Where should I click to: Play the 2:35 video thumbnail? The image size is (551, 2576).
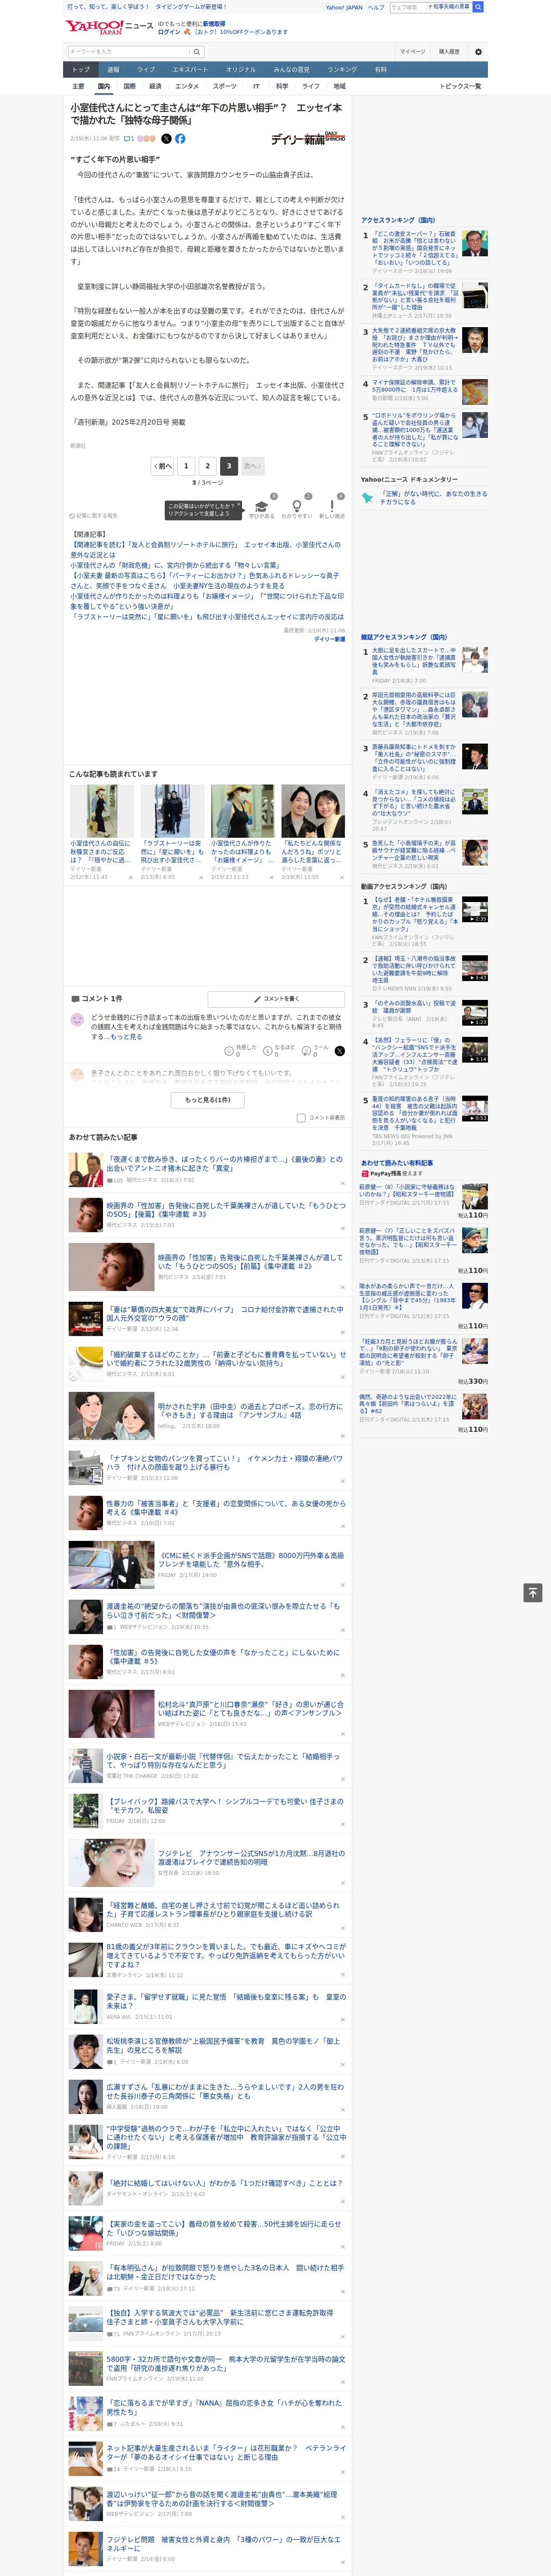(x=475, y=909)
